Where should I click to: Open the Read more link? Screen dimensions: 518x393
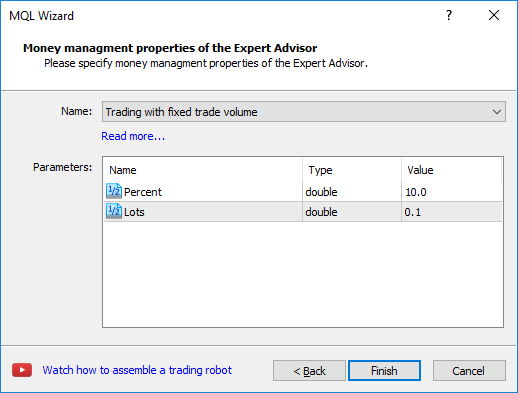click(x=133, y=136)
